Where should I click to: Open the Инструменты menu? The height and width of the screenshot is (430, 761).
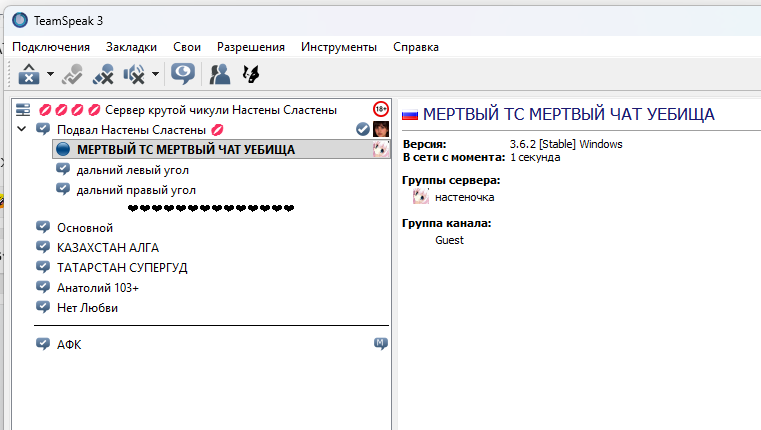(x=339, y=47)
